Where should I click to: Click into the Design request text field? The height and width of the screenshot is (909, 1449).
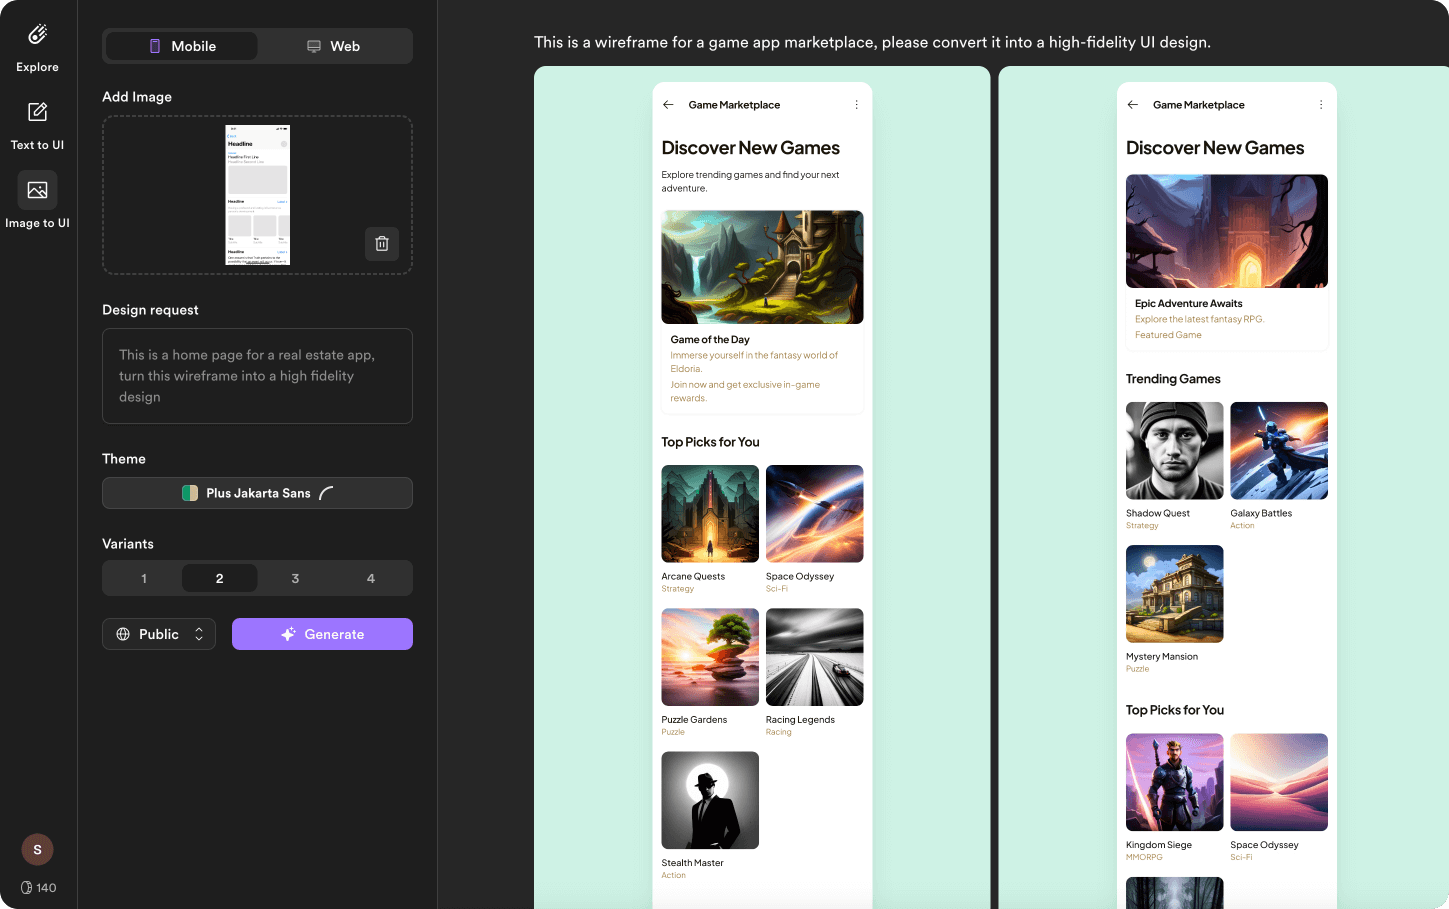[x=257, y=376]
